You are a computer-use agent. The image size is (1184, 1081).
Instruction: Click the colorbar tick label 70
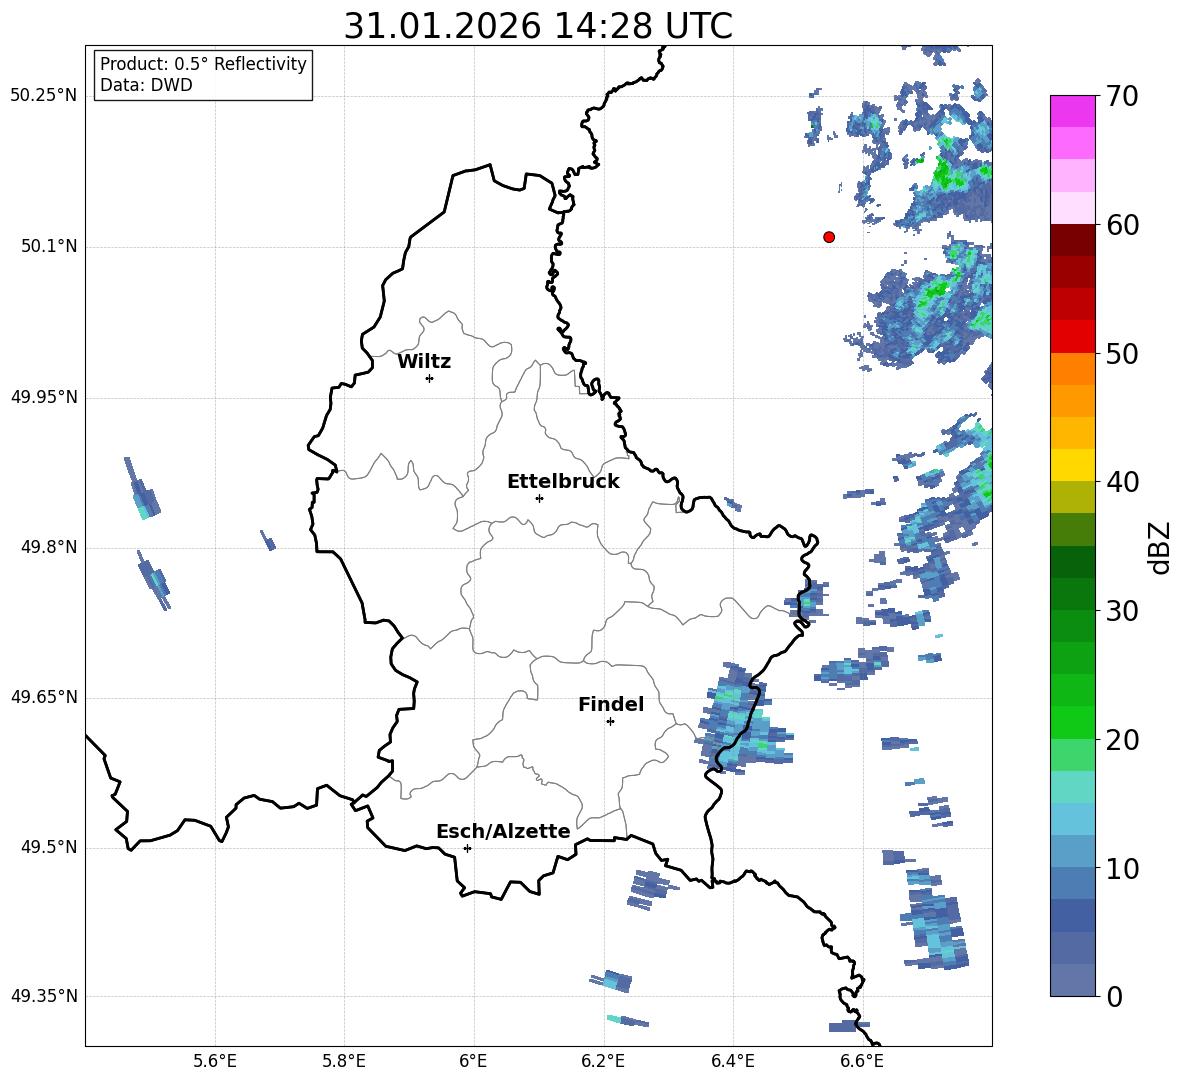tap(1122, 97)
